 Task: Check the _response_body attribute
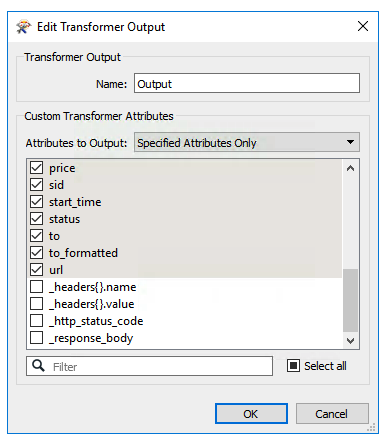[36, 338]
